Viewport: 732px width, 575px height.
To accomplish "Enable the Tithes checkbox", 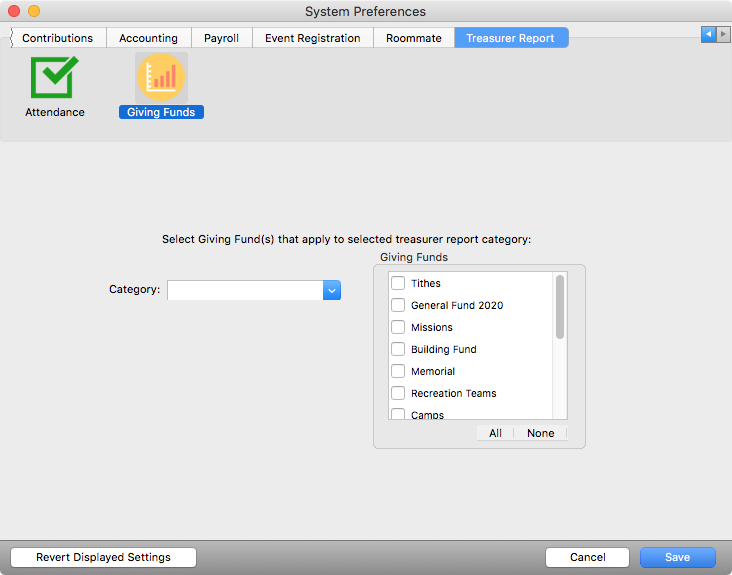I will [x=398, y=283].
